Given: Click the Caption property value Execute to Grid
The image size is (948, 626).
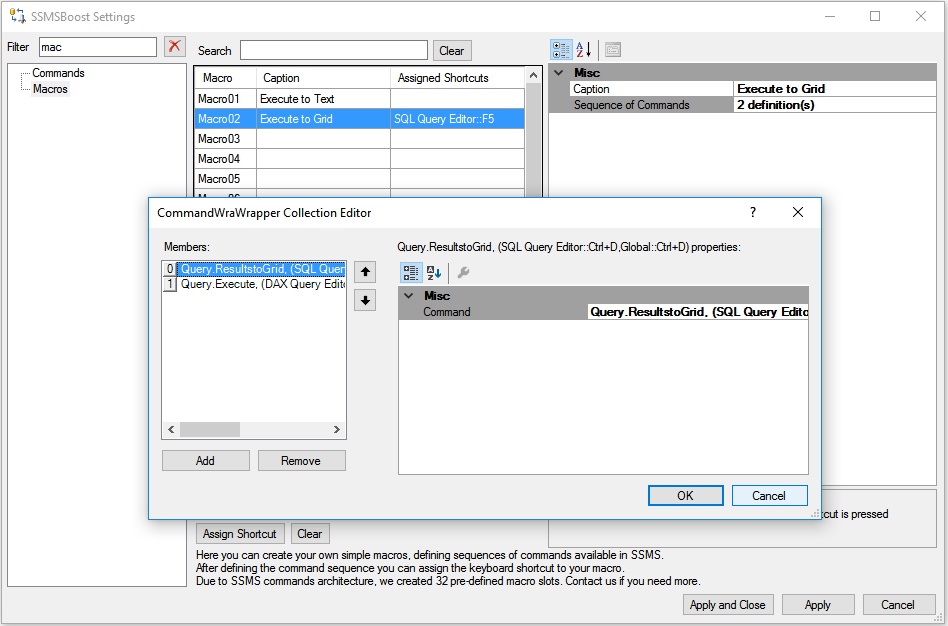Looking at the screenshot, I should [835, 89].
